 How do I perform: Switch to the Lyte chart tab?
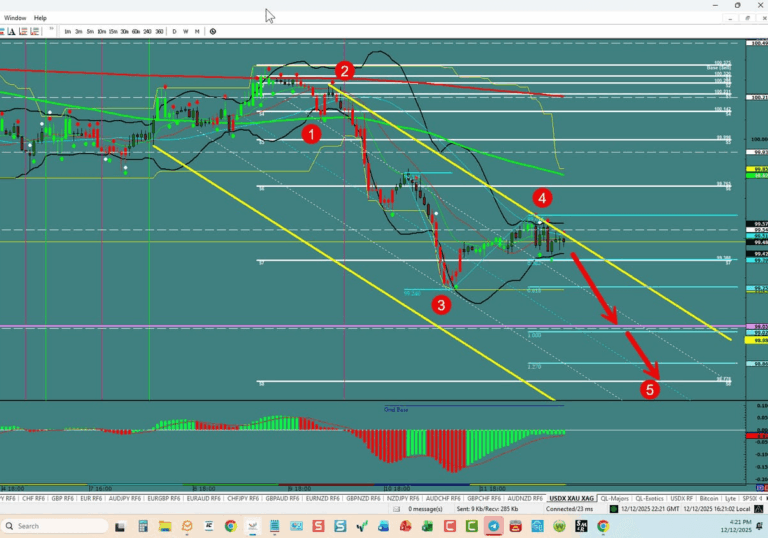(x=730, y=498)
